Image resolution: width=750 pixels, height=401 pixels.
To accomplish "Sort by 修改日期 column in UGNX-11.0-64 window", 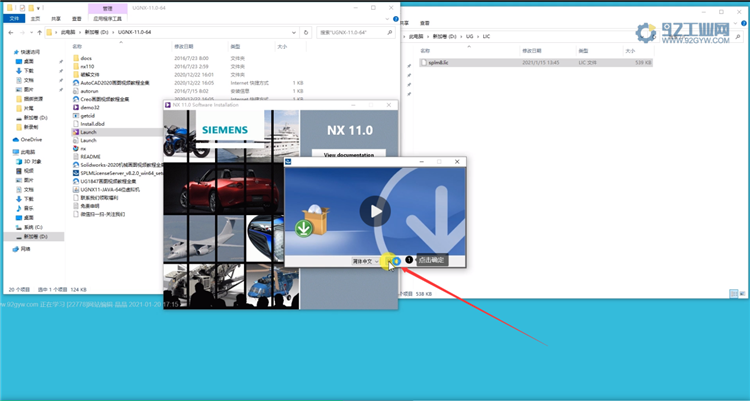I will (184, 46).
